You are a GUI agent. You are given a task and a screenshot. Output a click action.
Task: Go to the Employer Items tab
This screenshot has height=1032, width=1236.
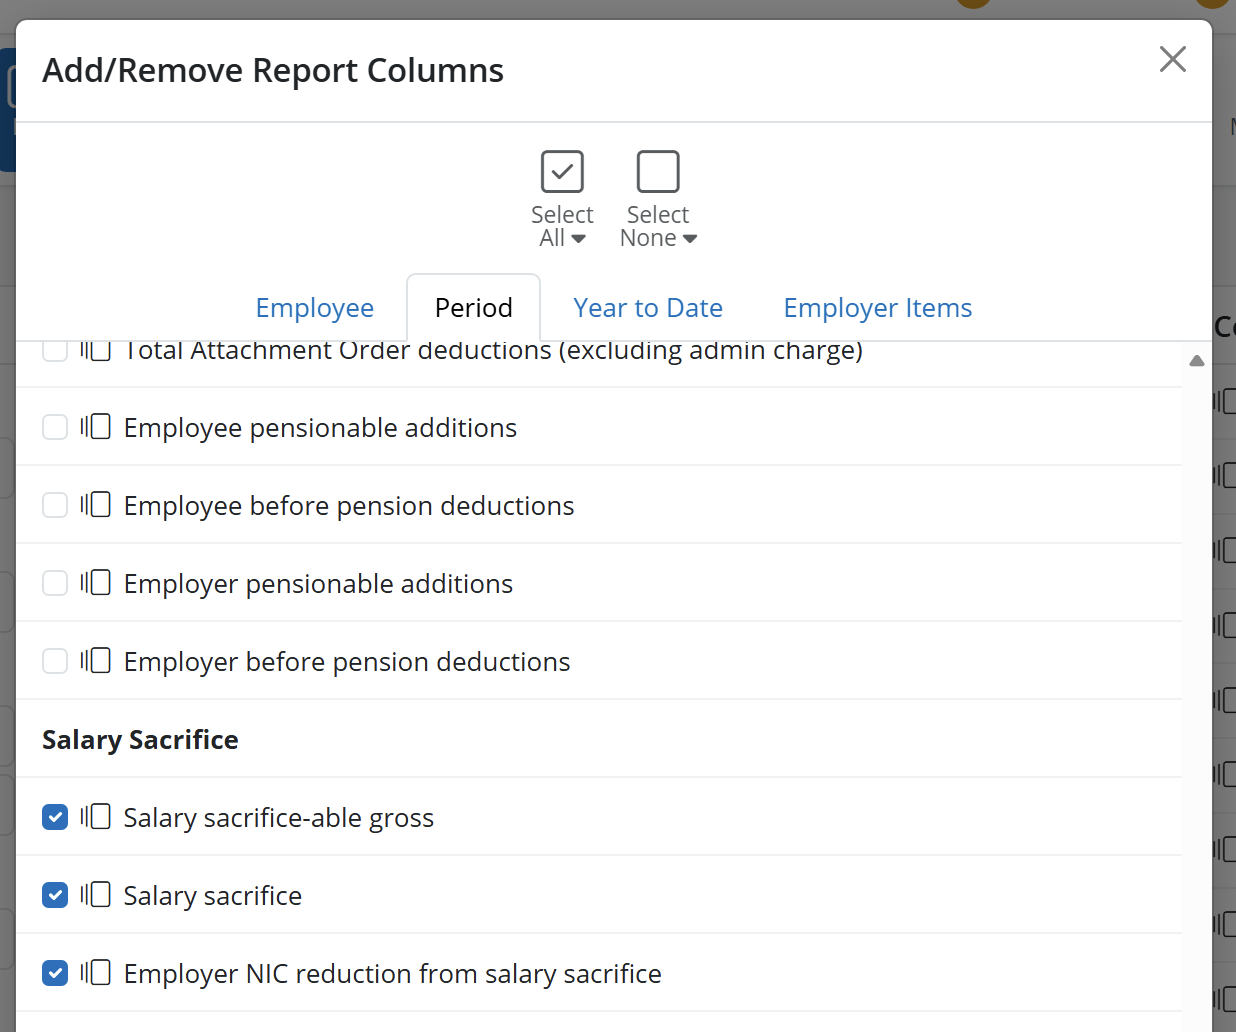(878, 308)
